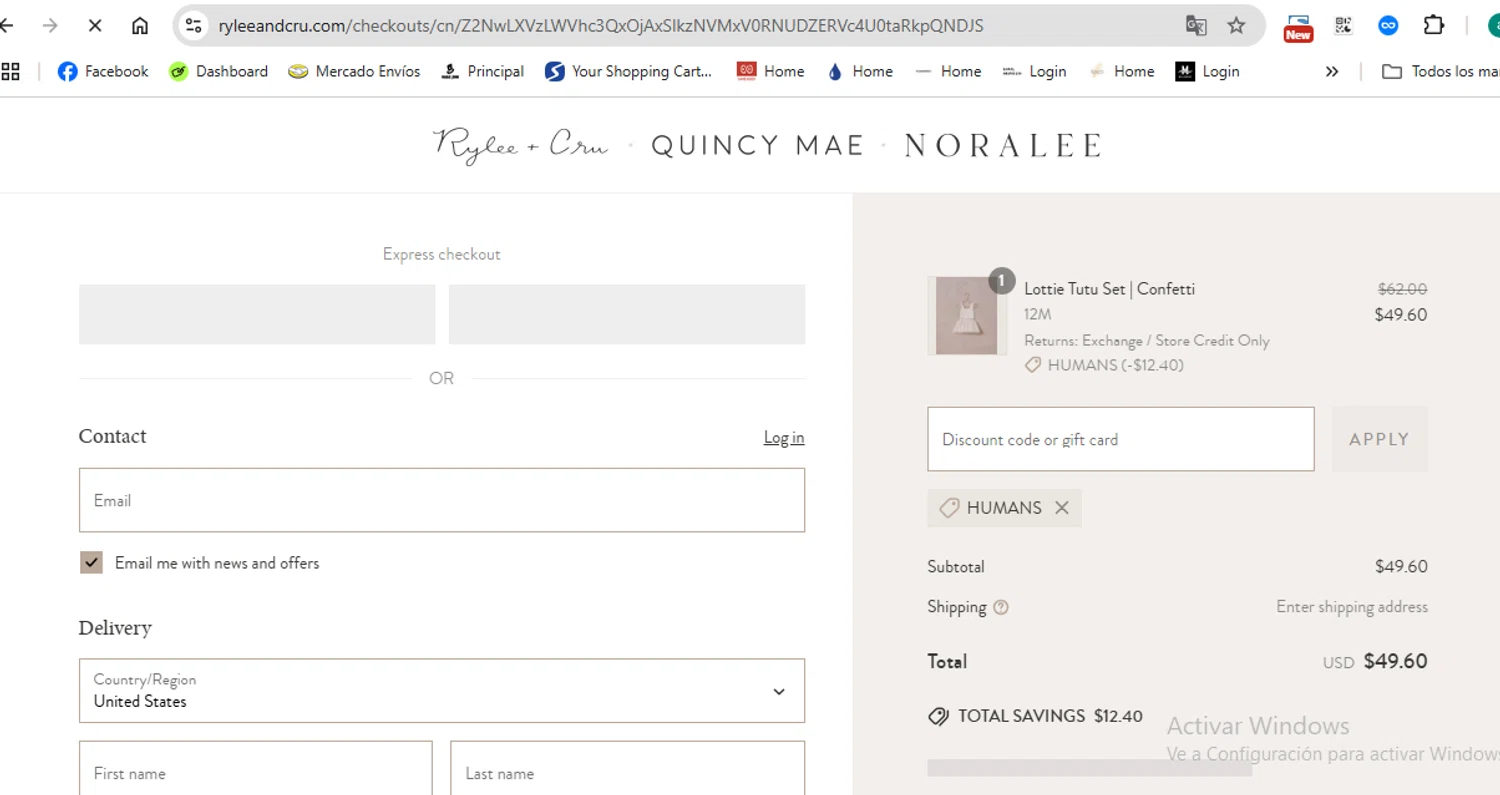Focus the Last name field
Viewport: 1500px width, 795px height.
(x=628, y=768)
